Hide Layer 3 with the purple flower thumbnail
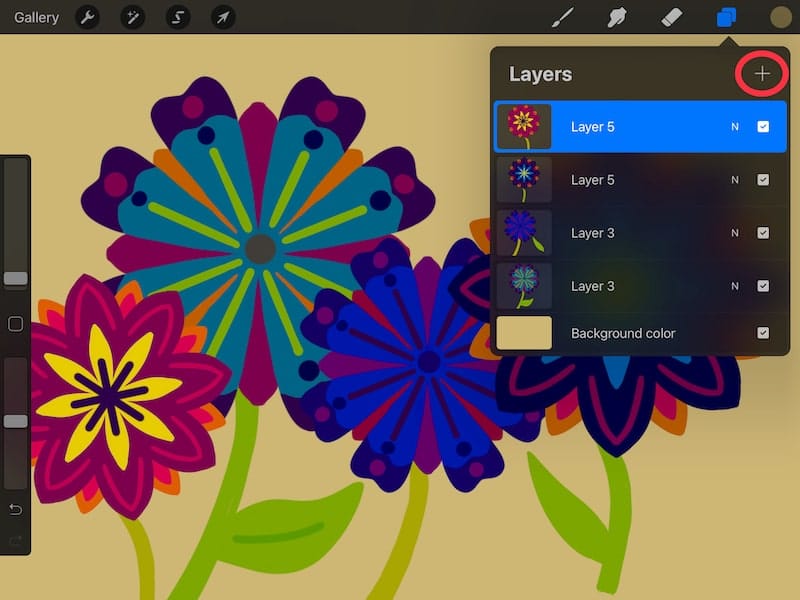 763,233
